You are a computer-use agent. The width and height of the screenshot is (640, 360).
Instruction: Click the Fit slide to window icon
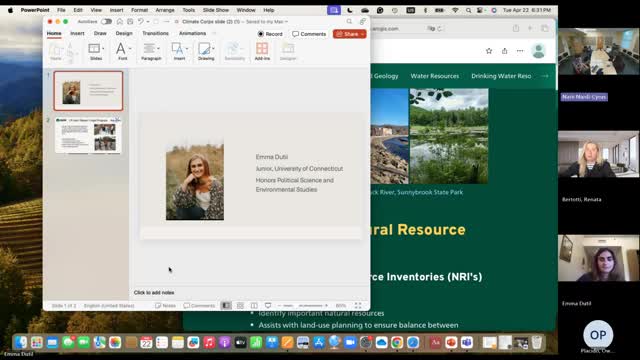[358, 306]
